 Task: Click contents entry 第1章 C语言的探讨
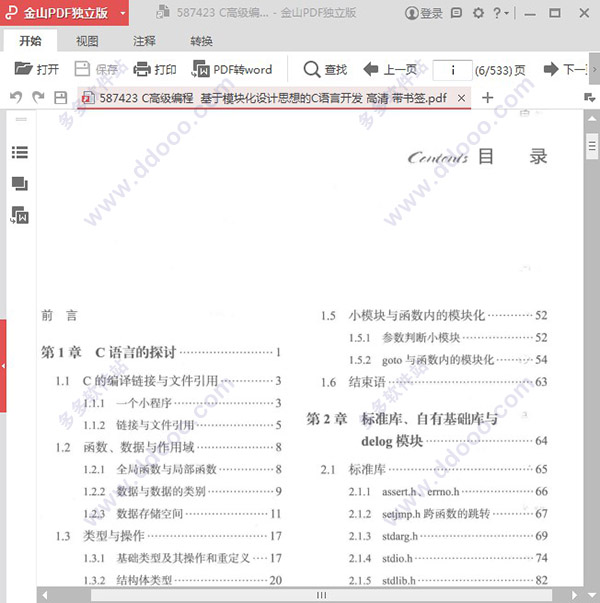tap(161, 352)
